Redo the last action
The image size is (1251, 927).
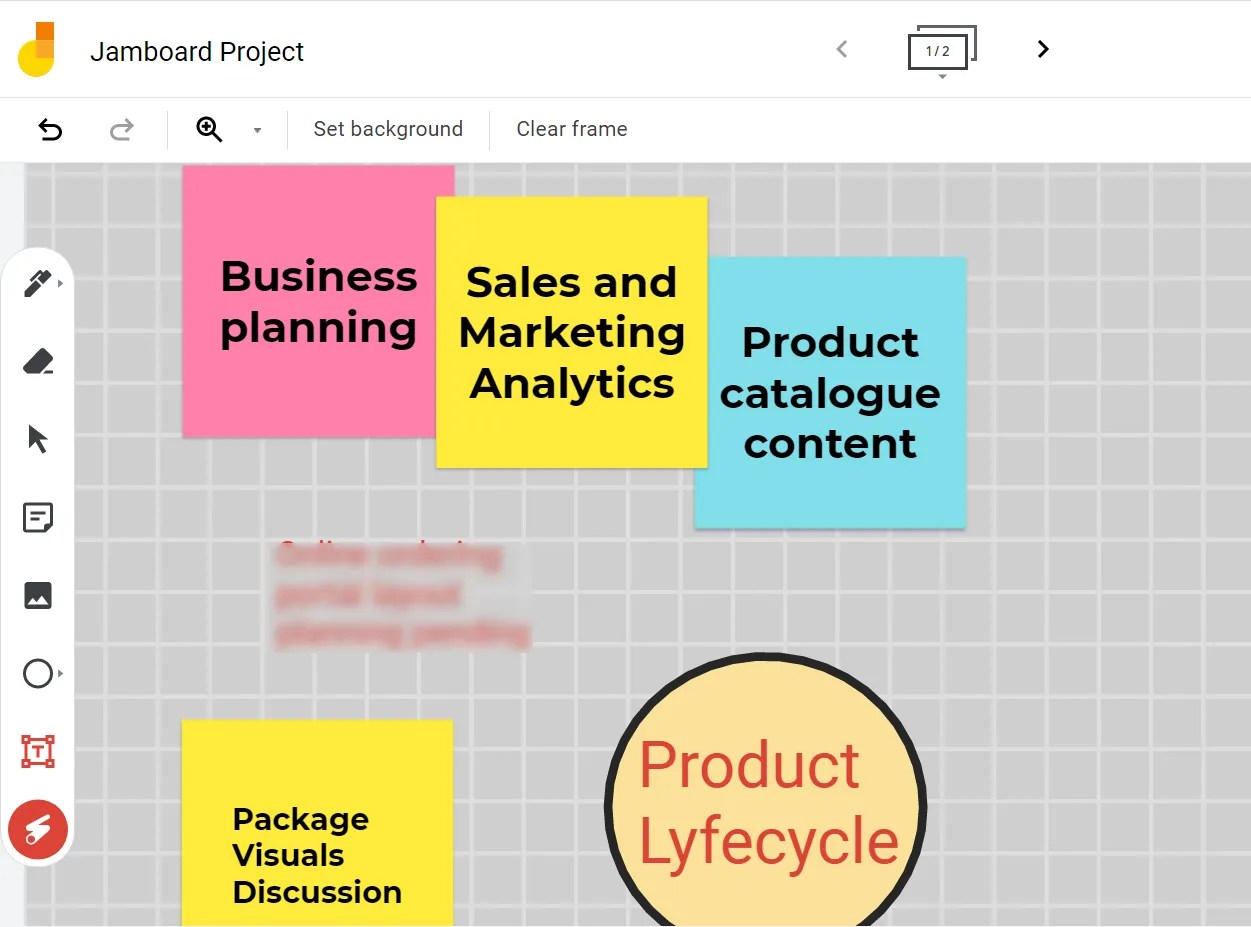[x=121, y=129]
